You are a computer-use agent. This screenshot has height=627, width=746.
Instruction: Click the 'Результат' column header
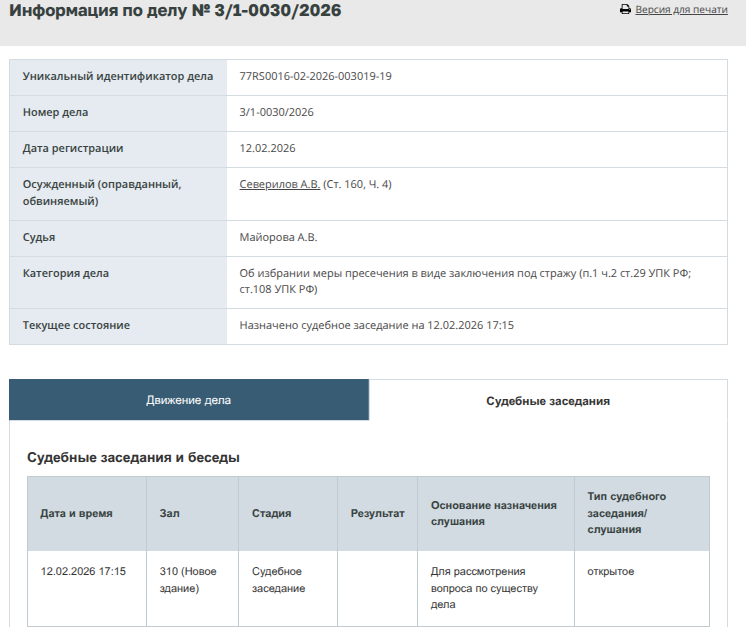point(377,513)
